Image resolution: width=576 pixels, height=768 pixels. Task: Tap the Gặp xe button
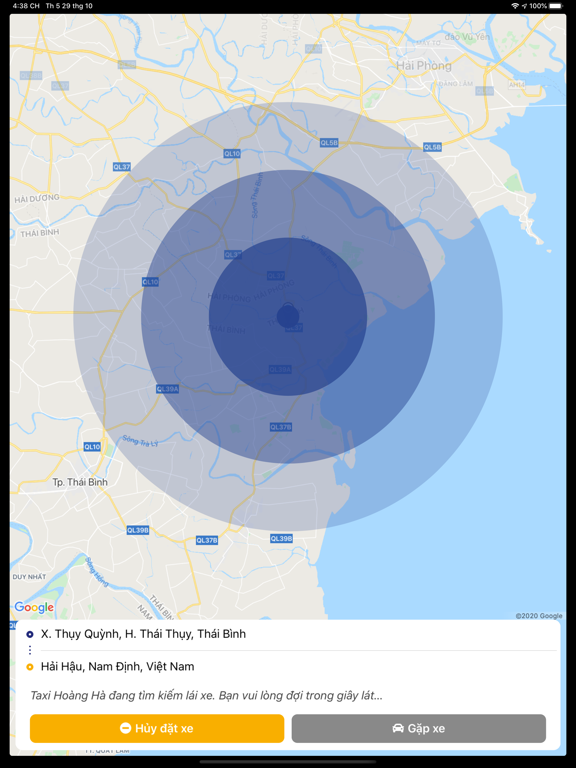[x=419, y=728]
